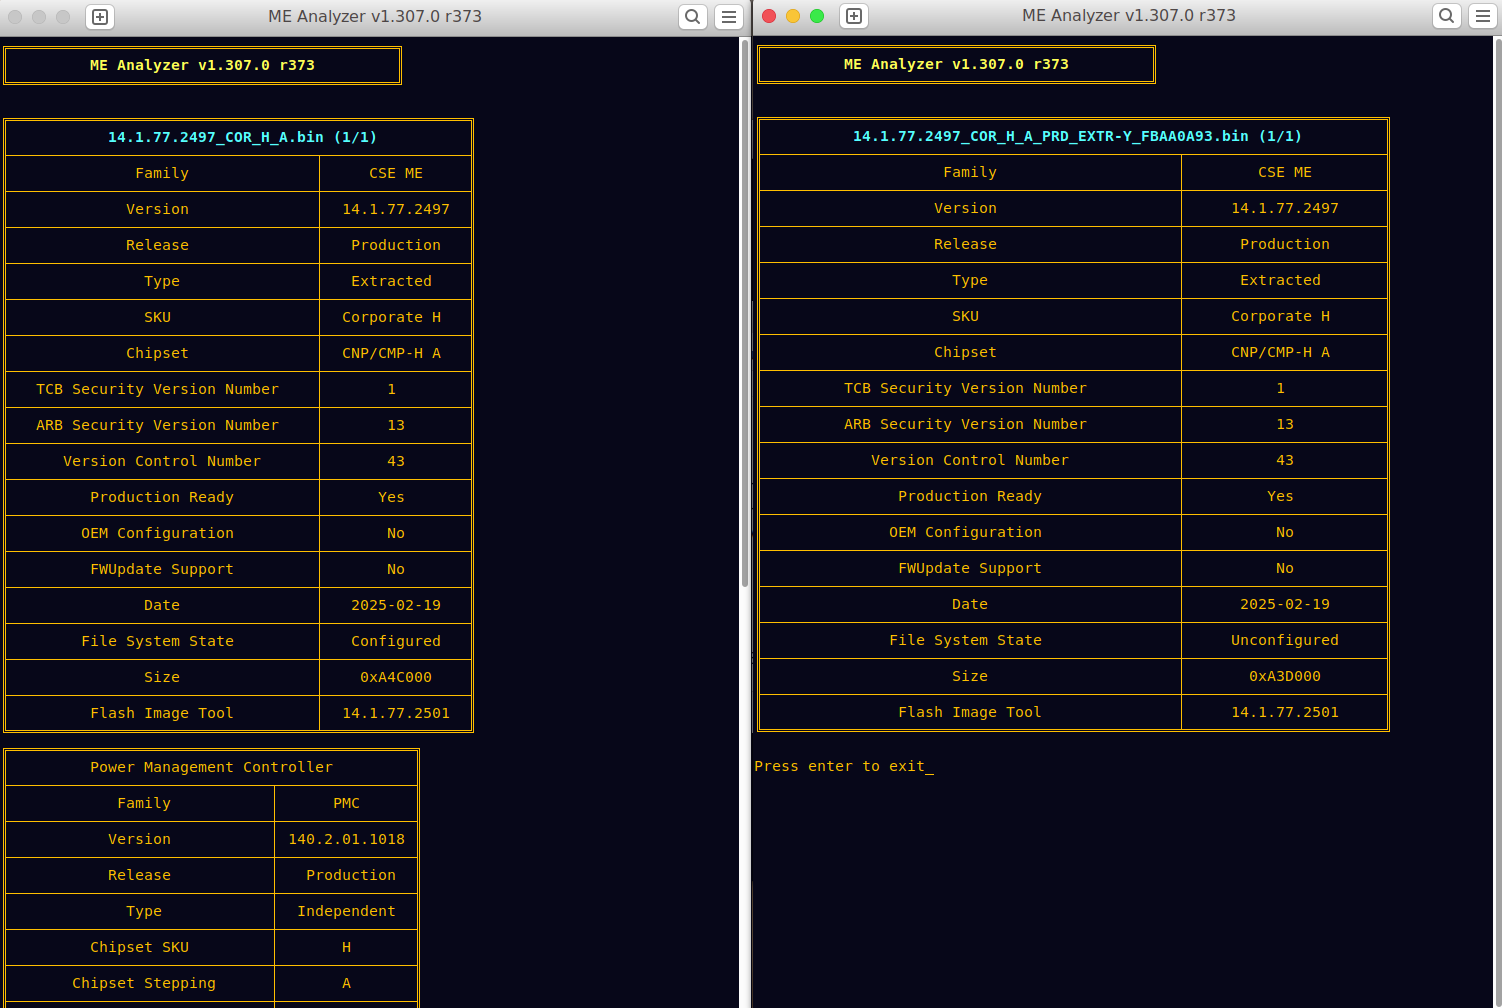Click 'CSE ME' family value in the left window
This screenshot has height=1008, width=1502.
click(x=396, y=173)
